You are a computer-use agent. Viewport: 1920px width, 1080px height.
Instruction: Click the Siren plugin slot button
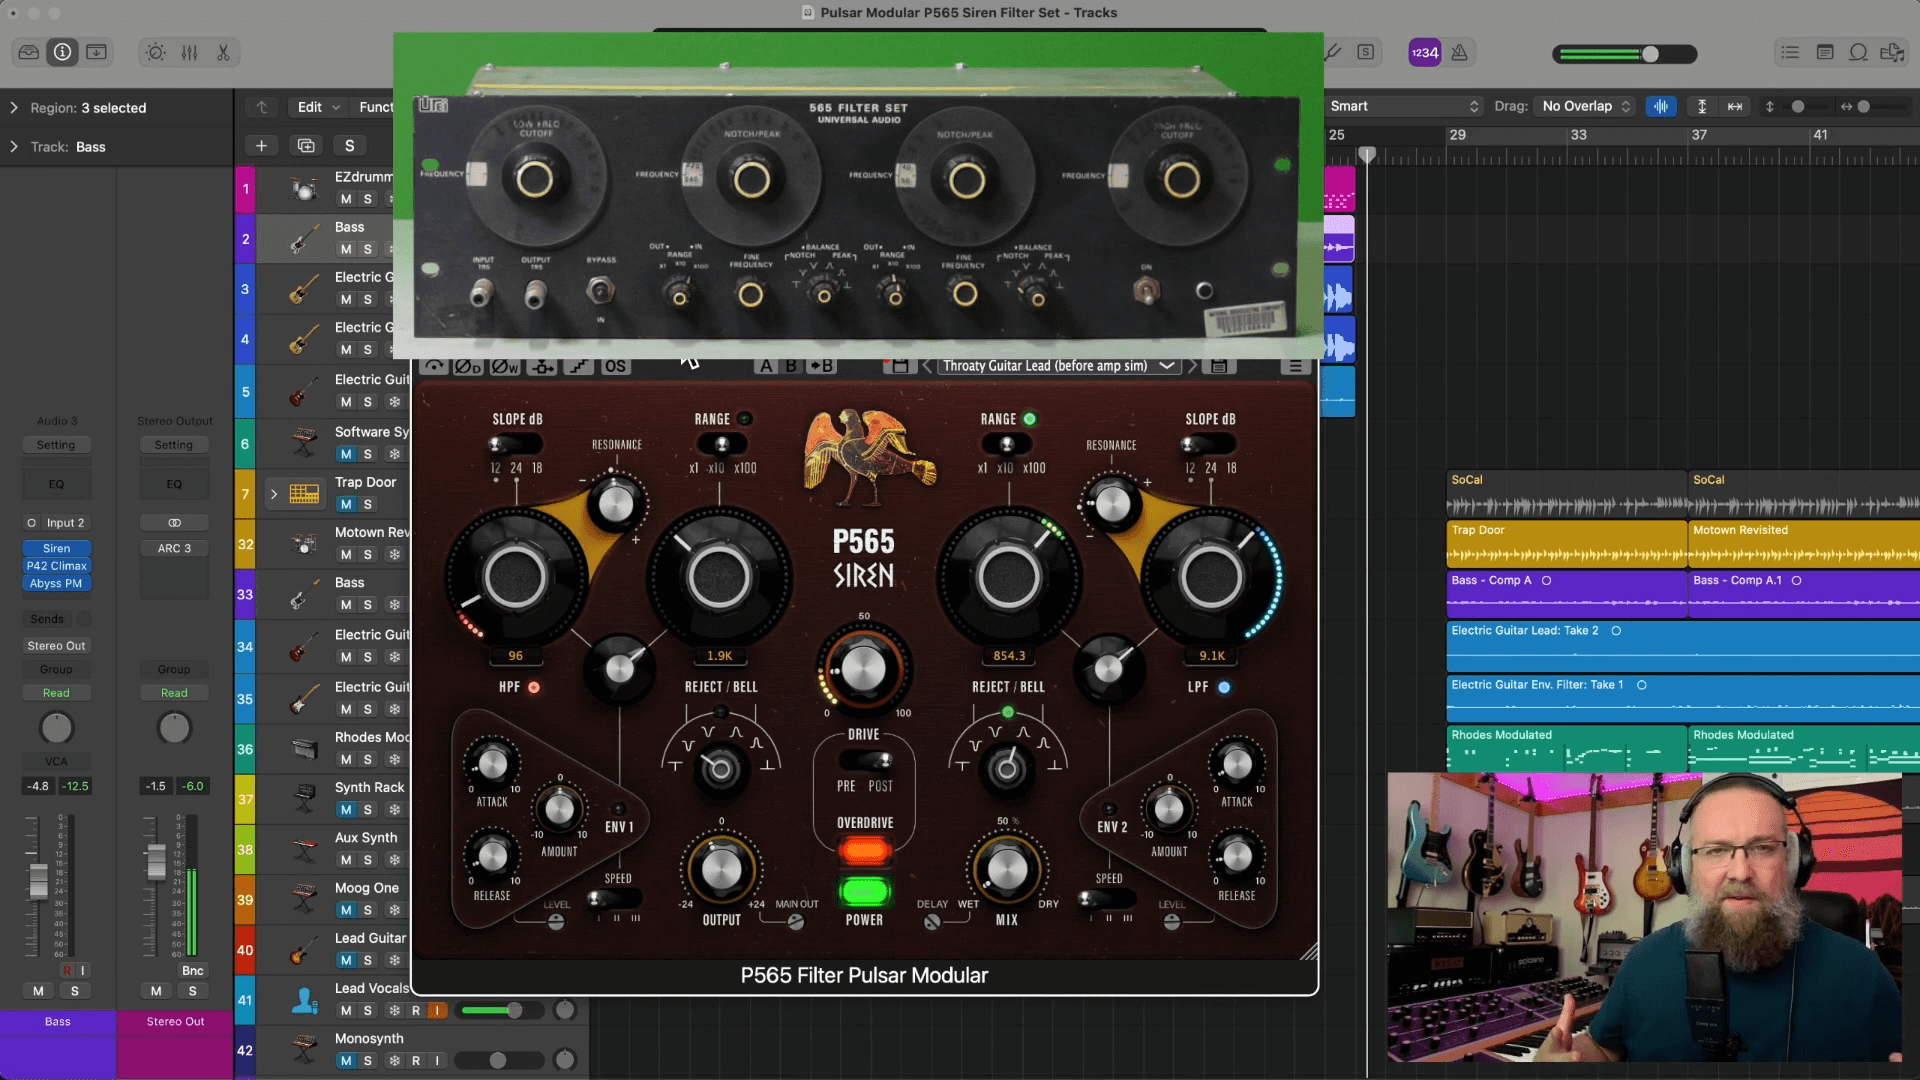(x=57, y=548)
